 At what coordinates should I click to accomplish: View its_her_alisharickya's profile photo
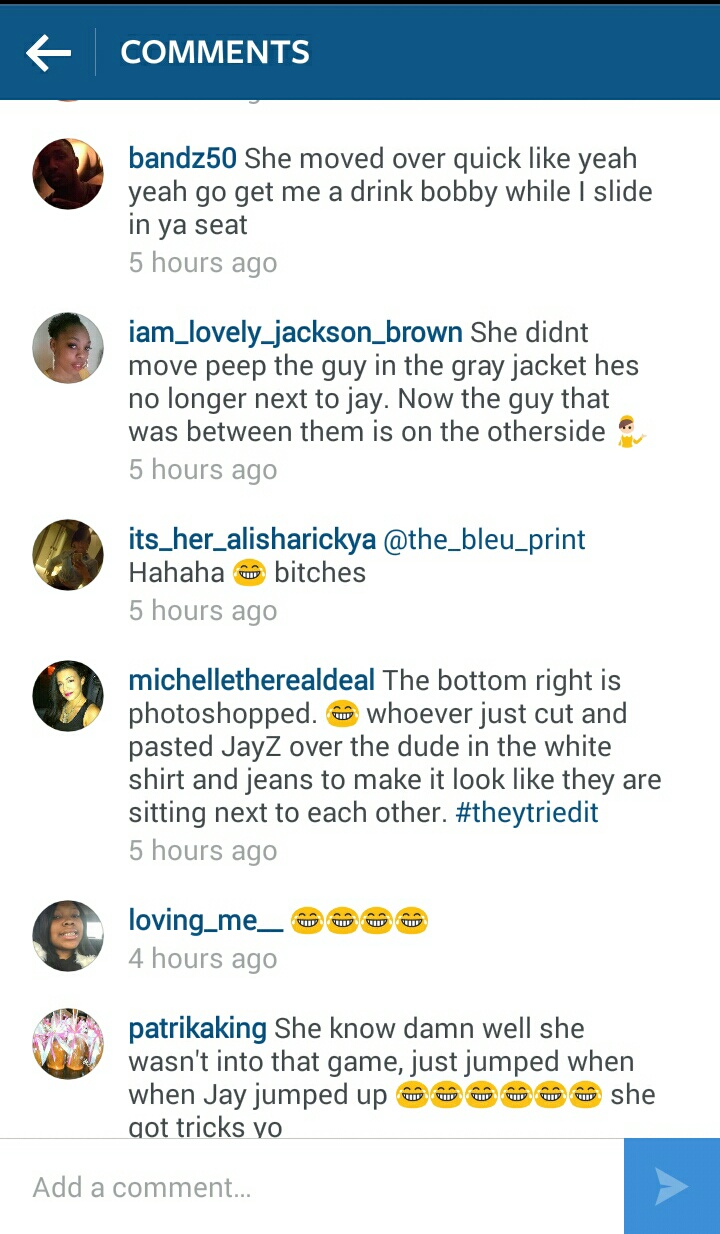tap(68, 555)
